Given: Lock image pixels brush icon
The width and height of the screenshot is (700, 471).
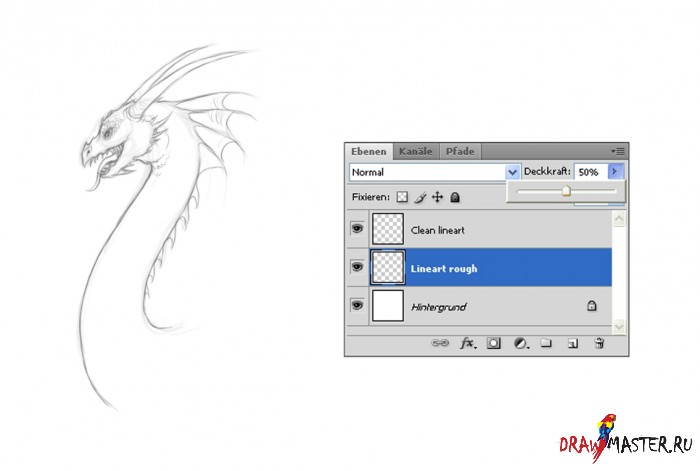Looking at the screenshot, I should (x=420, y=197).
